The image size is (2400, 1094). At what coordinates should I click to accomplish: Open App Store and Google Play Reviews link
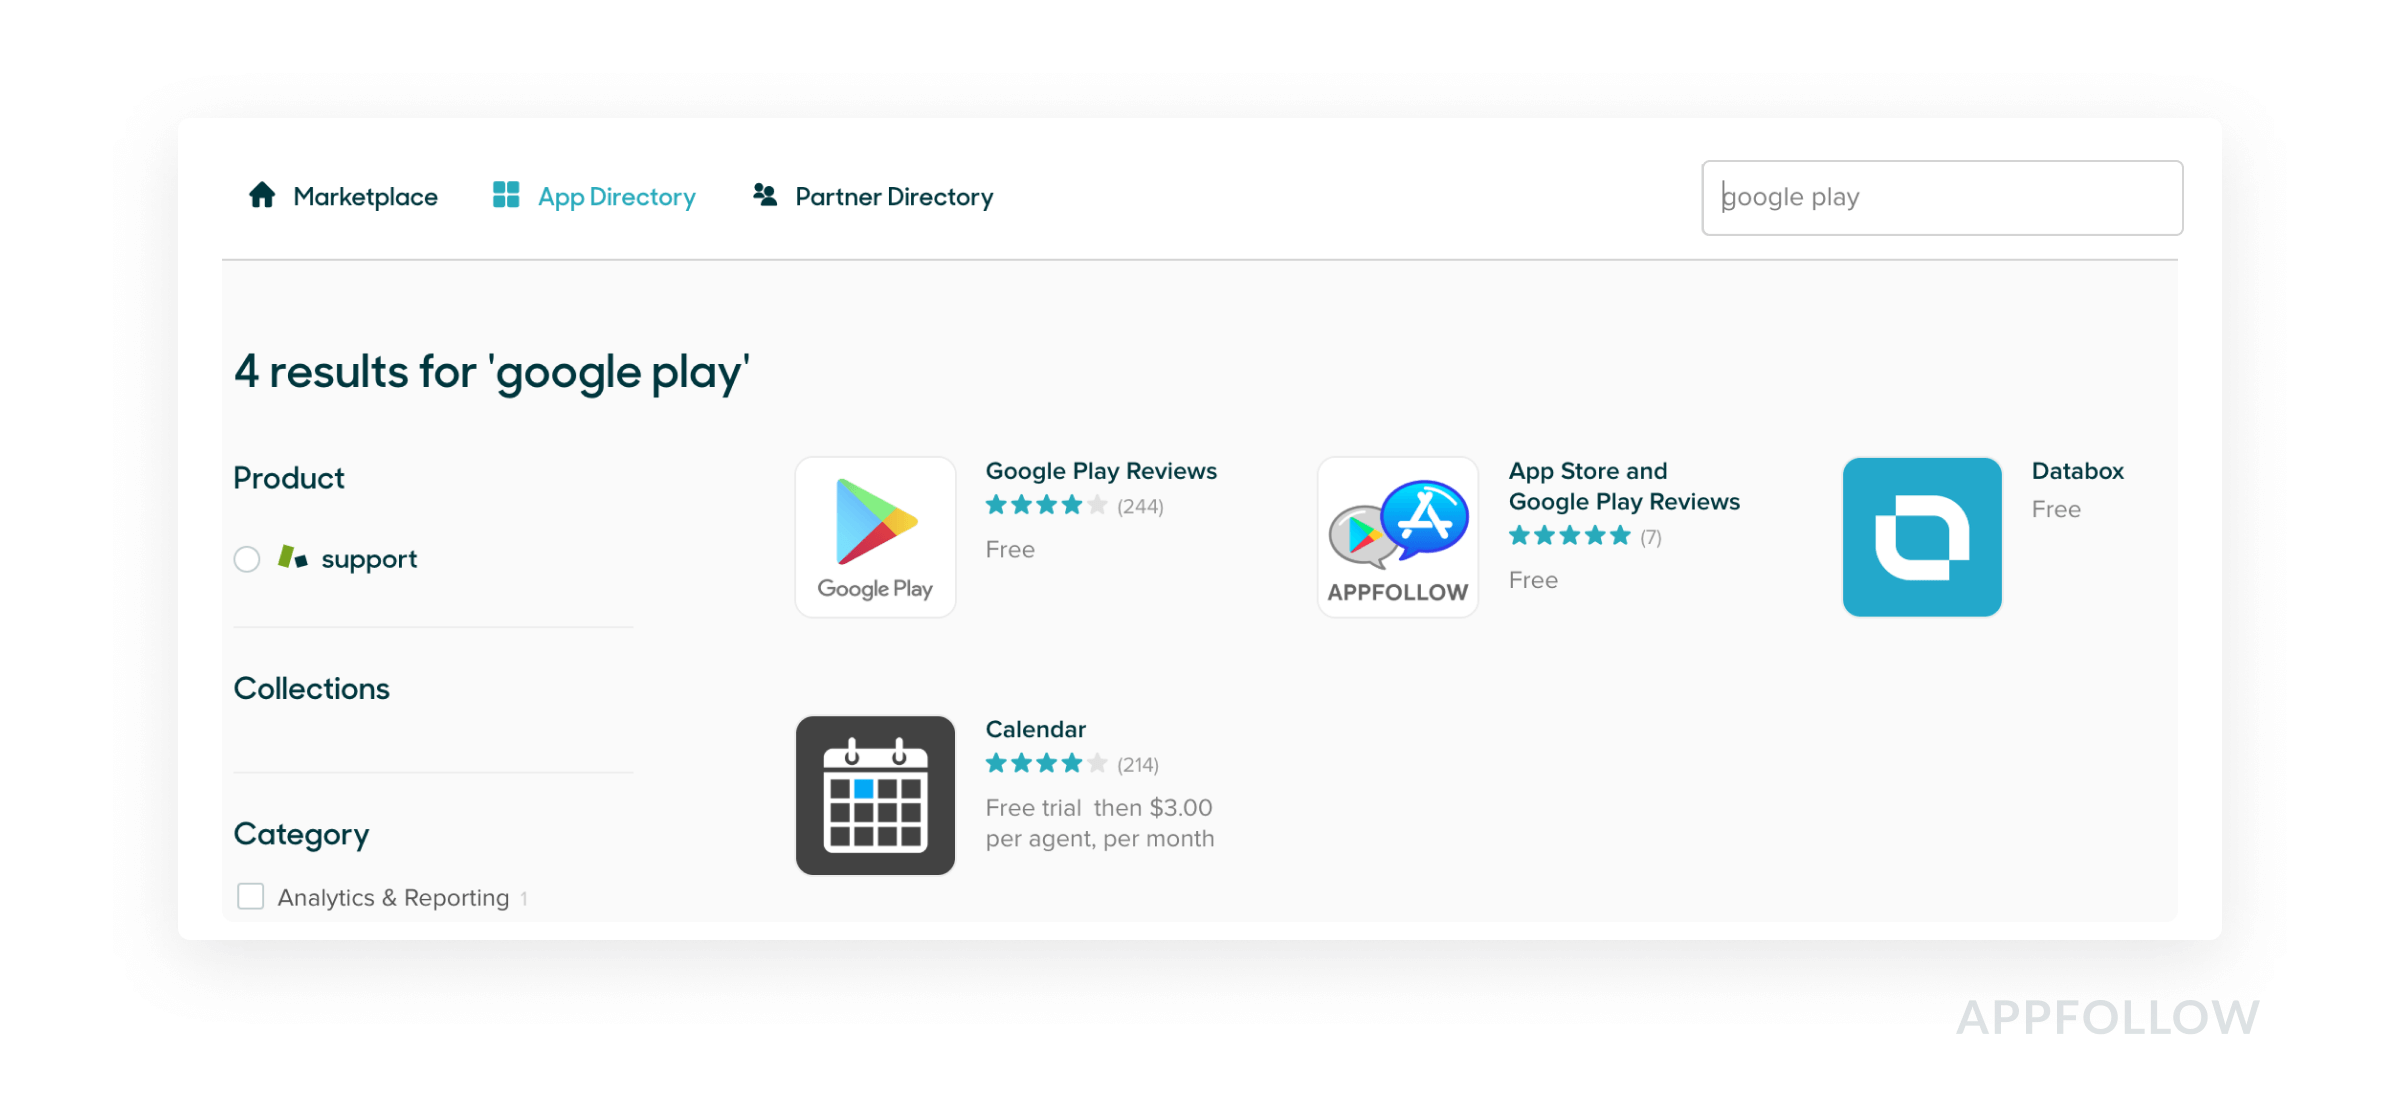1624,486
